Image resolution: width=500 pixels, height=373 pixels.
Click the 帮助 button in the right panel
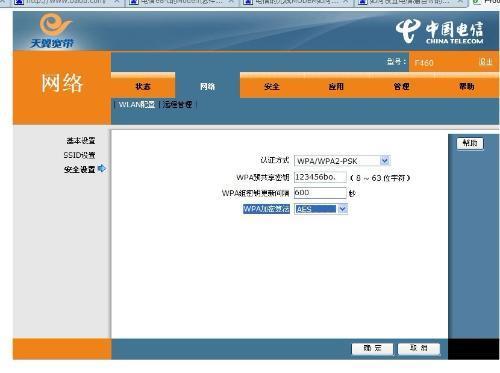click(x=470, y=143)
